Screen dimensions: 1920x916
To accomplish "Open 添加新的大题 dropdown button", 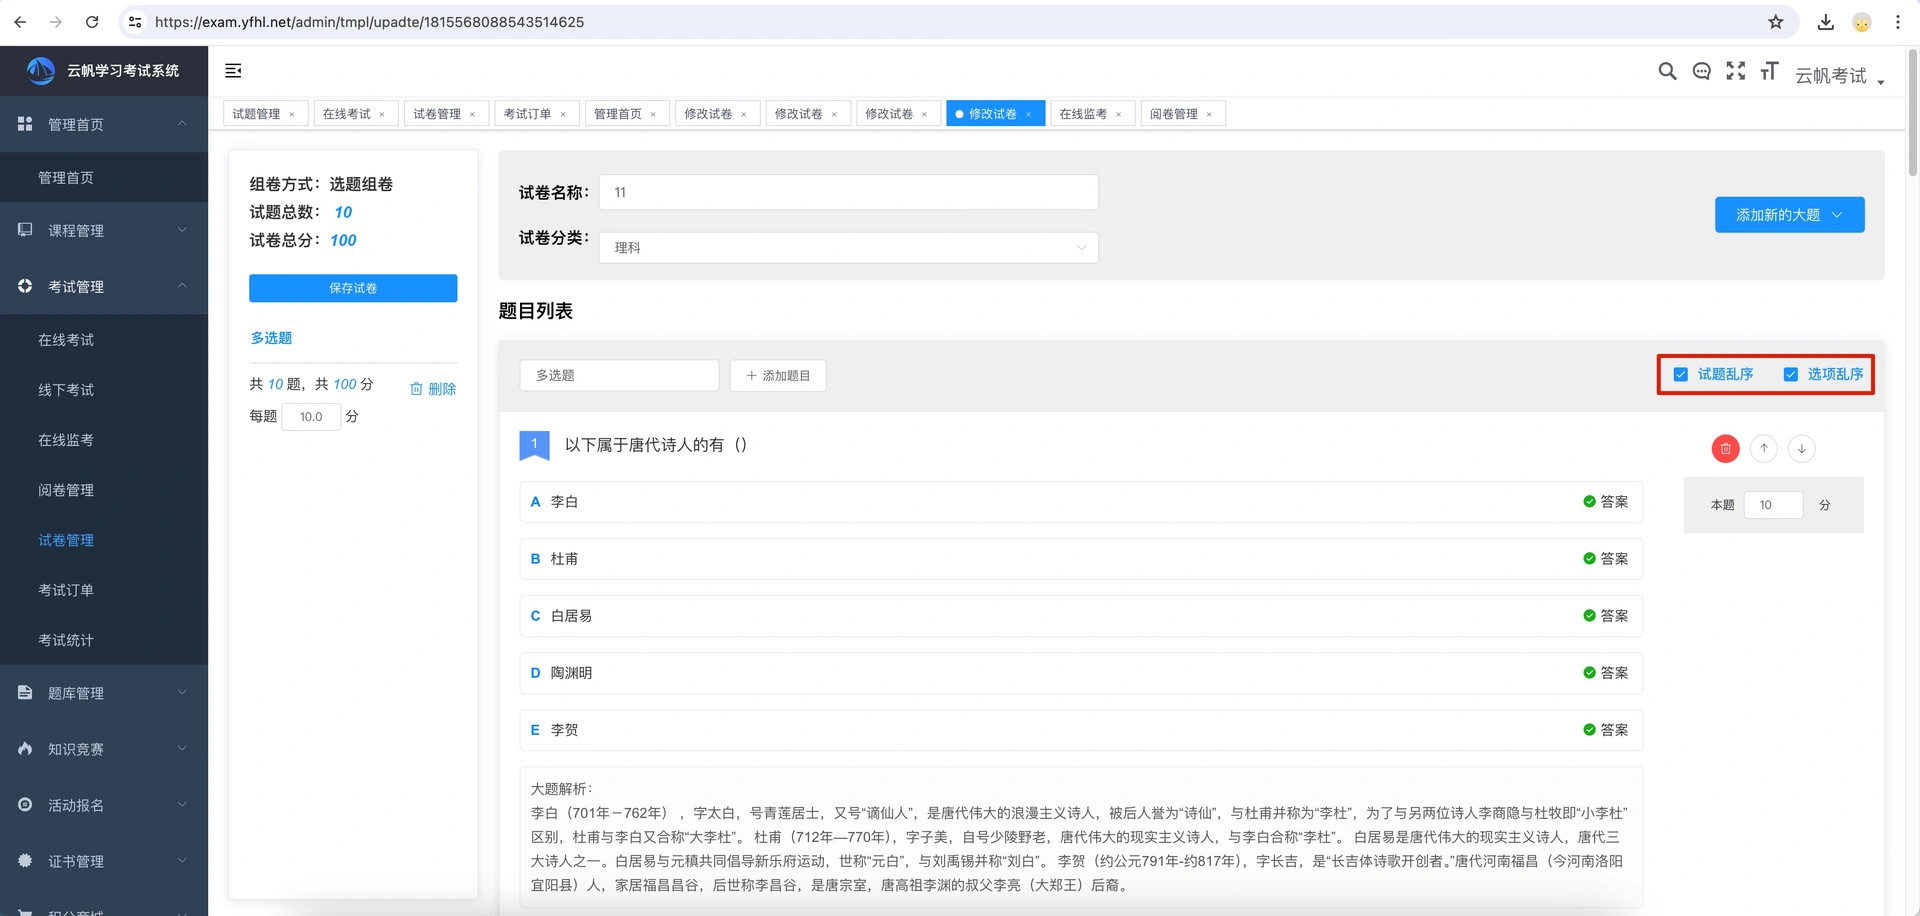I will click(1789, 215).
